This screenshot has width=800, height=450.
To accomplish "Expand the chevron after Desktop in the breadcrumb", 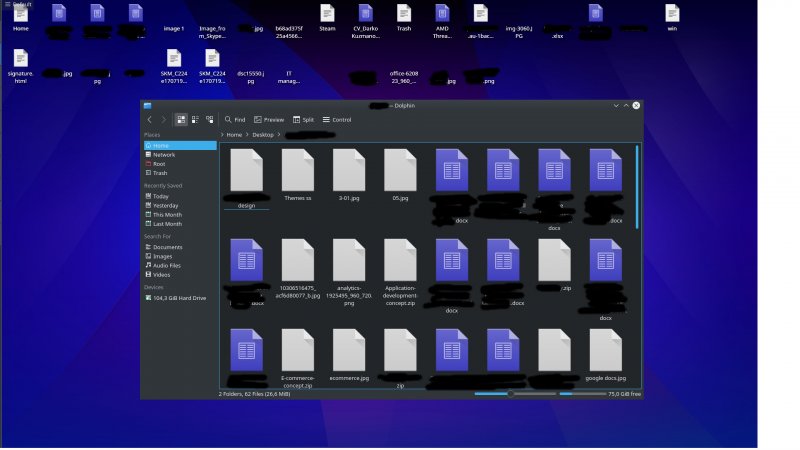I will [279, 135].
